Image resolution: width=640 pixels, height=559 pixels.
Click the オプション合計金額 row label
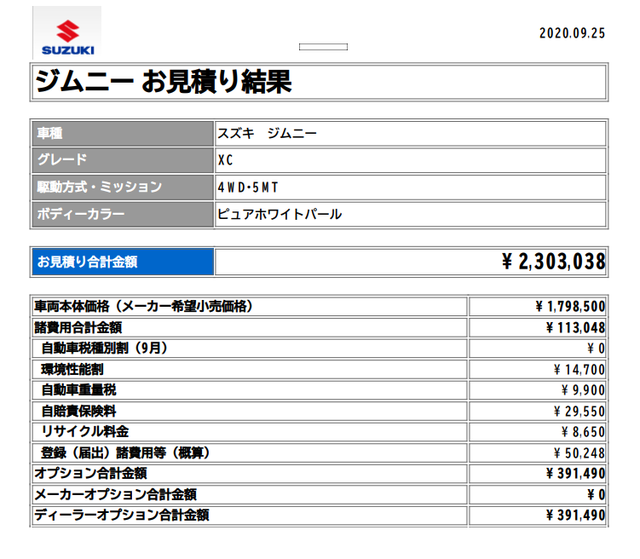[x=91, y=473]
